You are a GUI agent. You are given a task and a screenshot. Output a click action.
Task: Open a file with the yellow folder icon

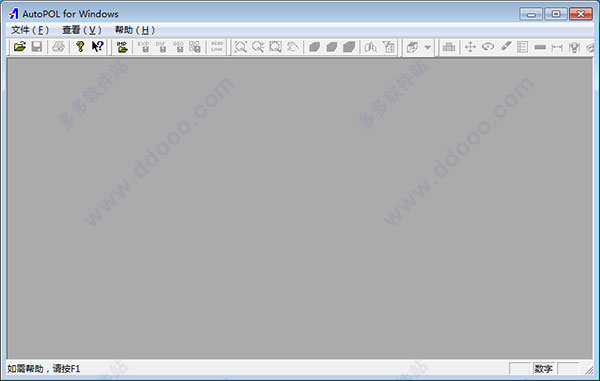(20, 47)
